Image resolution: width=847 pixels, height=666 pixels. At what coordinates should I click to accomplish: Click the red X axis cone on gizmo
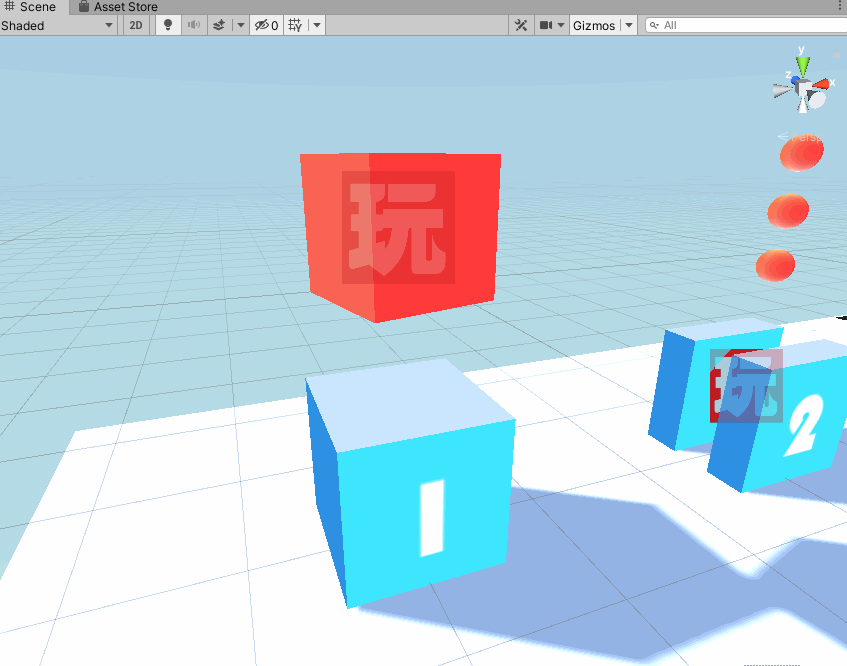coord(821,84)
